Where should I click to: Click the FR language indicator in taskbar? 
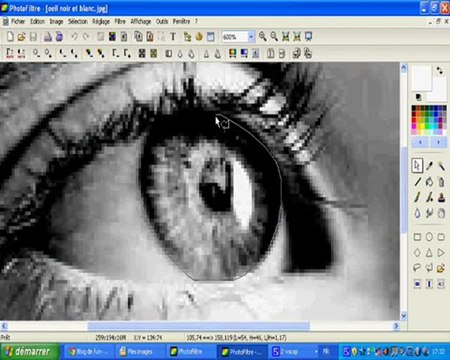click(x=326, y=351)
